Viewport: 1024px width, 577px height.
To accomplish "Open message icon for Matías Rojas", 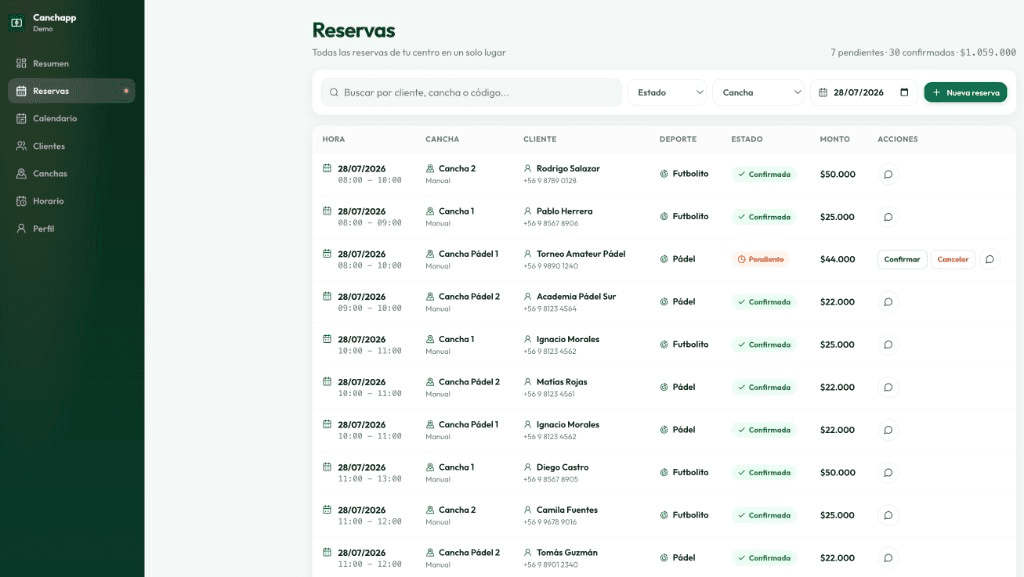I will 888,387.
